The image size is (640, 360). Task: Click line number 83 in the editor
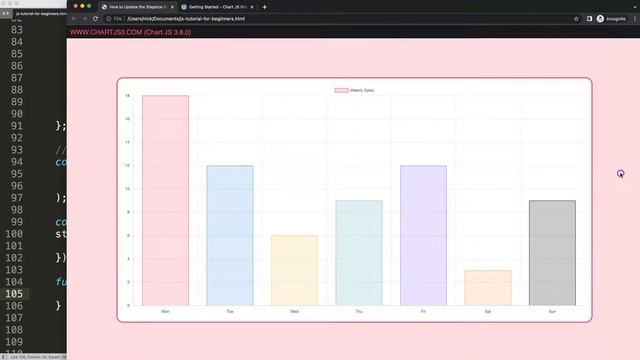pos(17,30)
